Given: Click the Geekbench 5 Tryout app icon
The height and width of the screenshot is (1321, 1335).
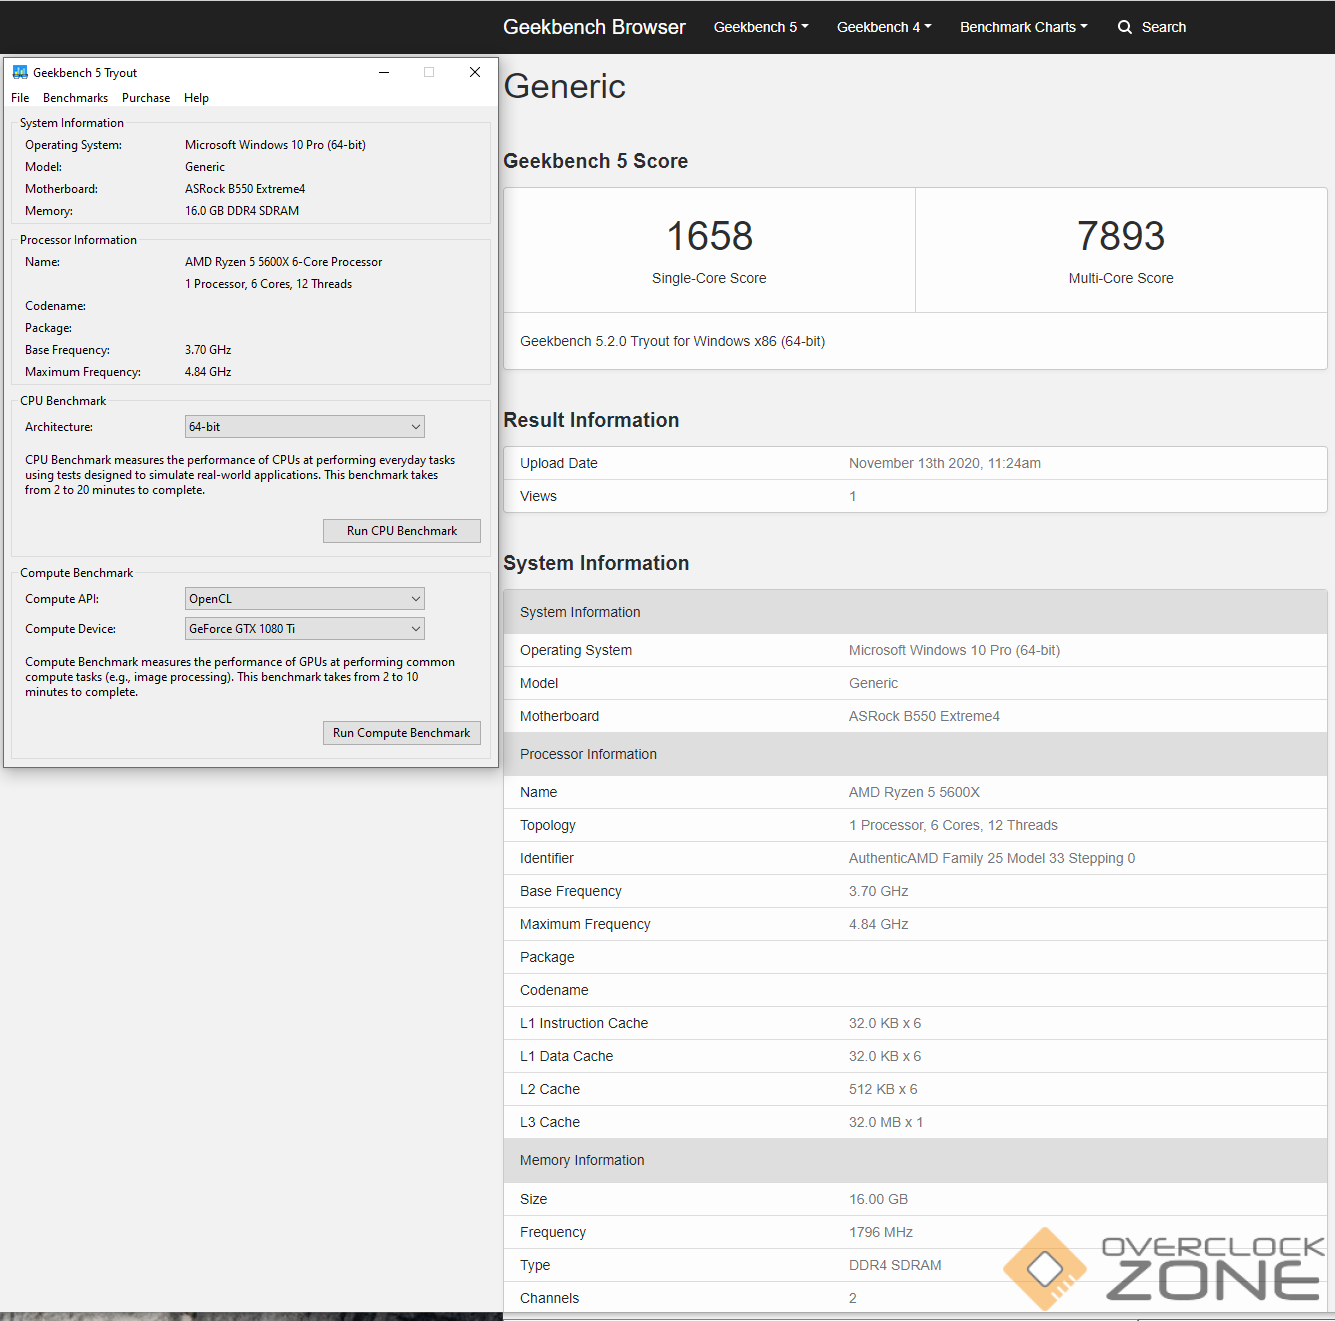Looking at the screenshot, I should tap(20, 72).
